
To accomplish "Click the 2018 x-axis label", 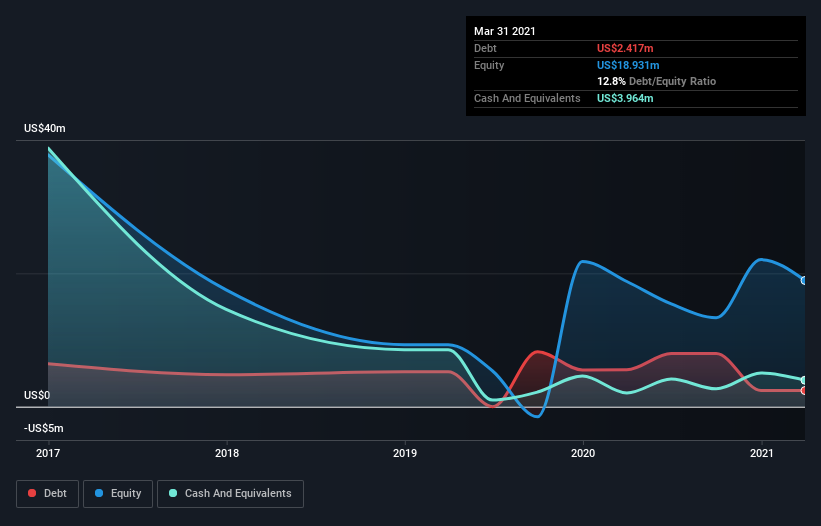I will 227,453.
